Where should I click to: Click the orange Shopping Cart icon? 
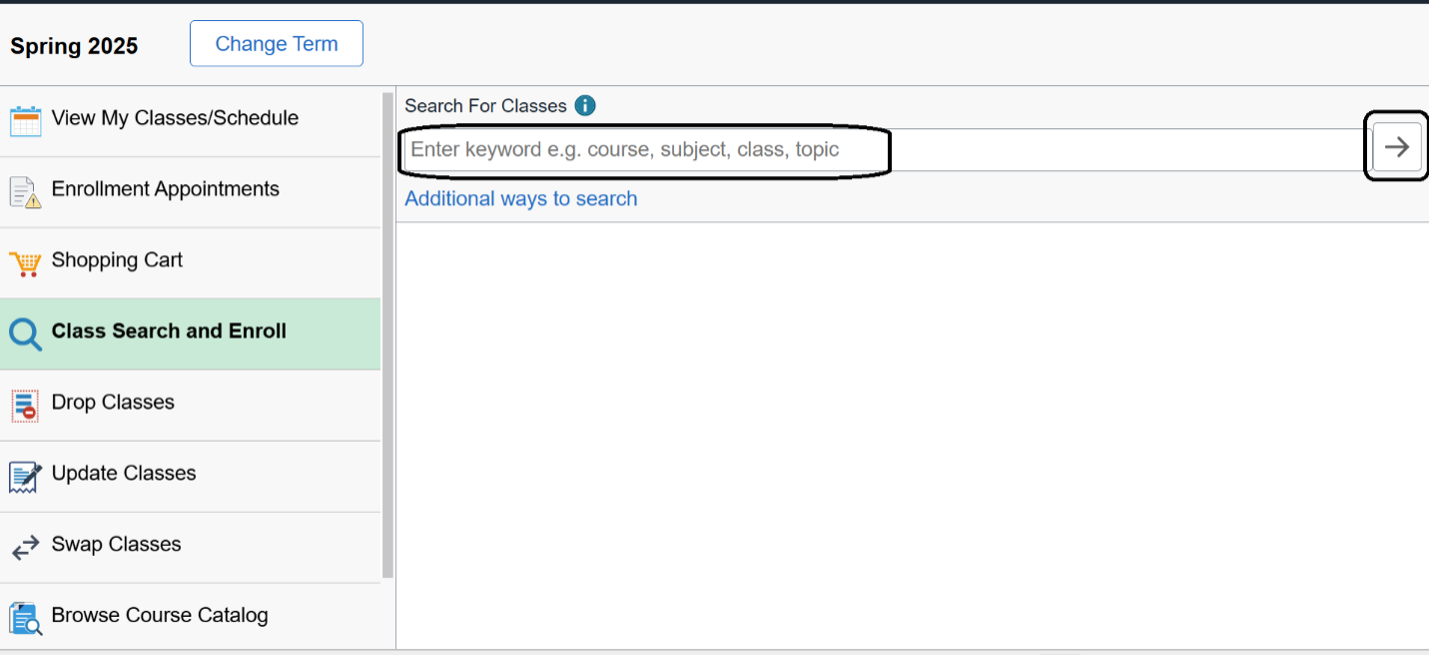click(x=25, y=263)
